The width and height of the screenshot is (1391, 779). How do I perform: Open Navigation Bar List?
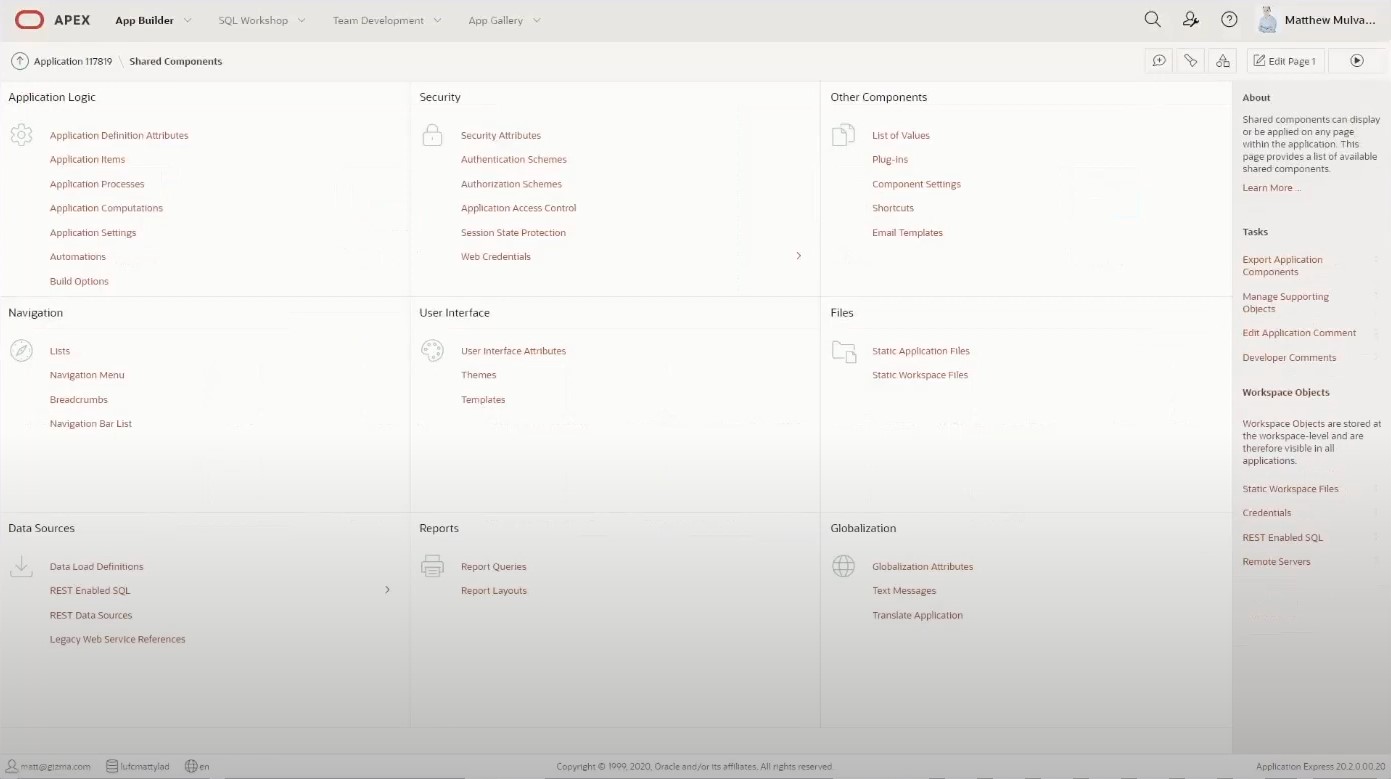coord(91,424)
